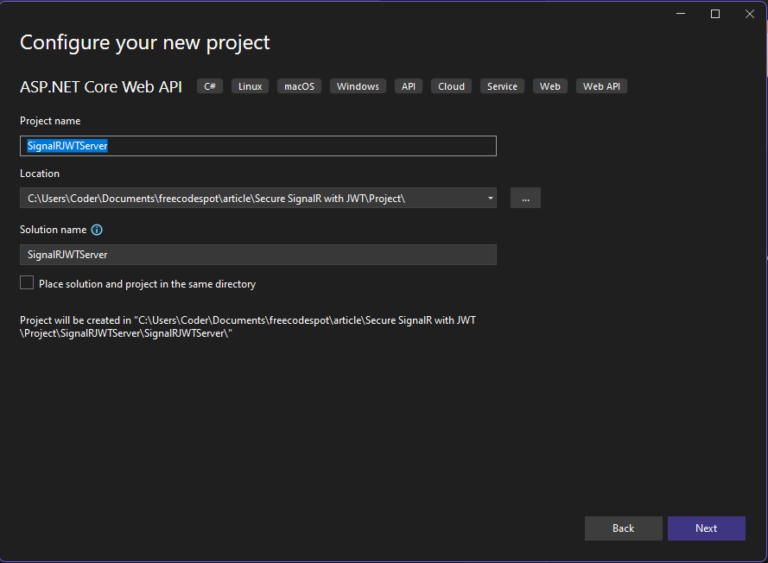Viewport: 768px width, 563px height.
Task: Minimize the project configuration window
Action: (681, 14)
